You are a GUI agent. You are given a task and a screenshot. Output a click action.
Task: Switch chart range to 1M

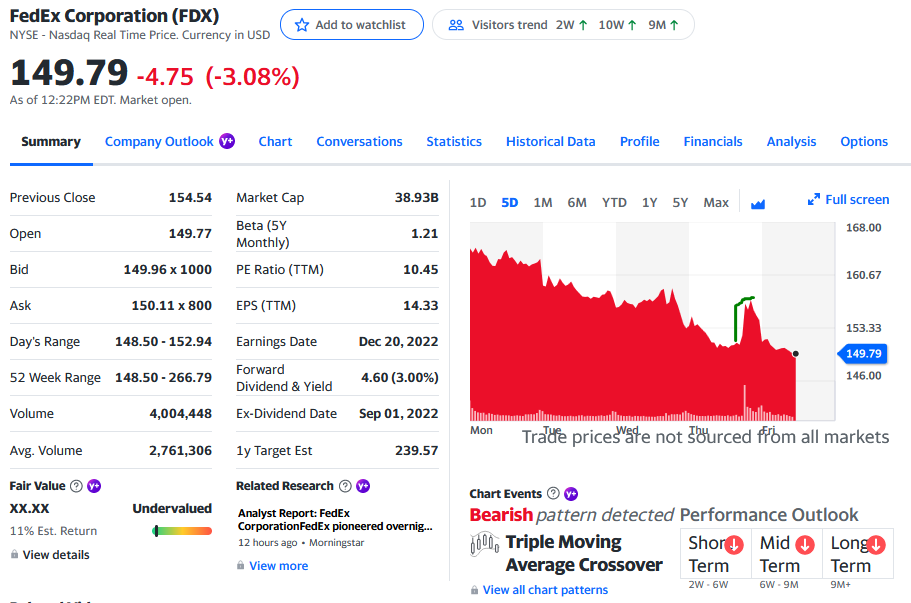click(x=543, y=203)
